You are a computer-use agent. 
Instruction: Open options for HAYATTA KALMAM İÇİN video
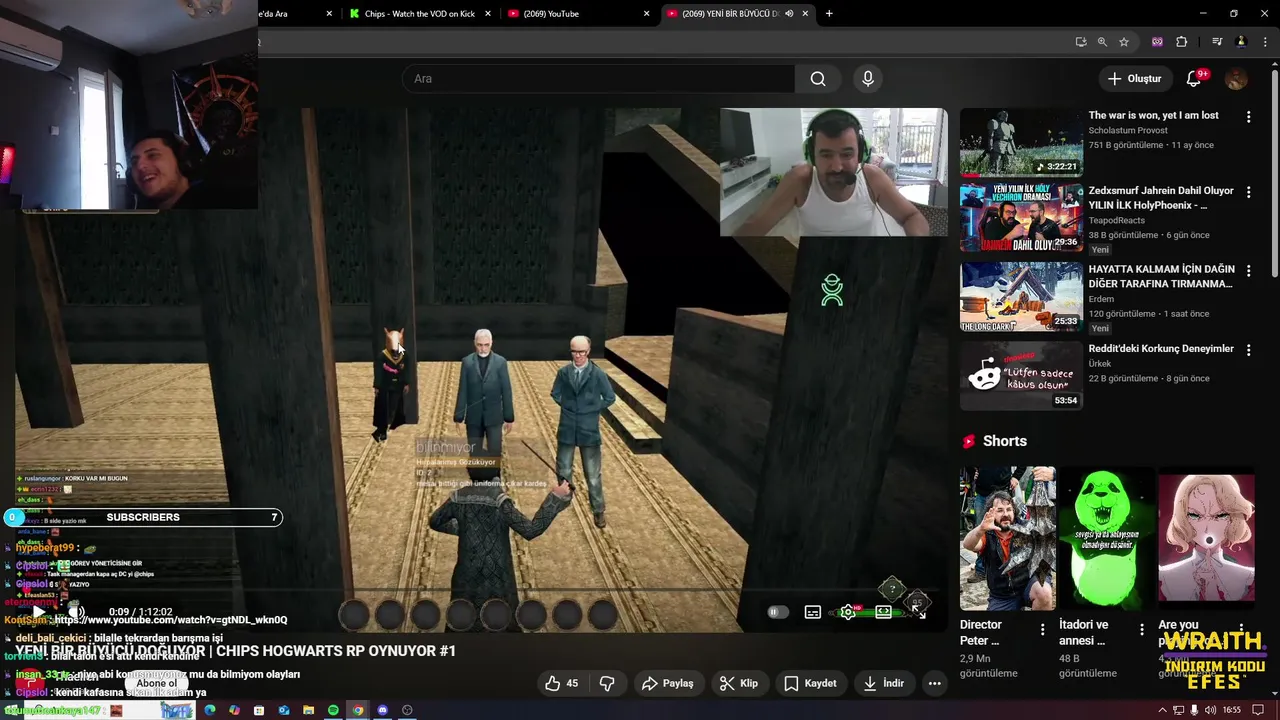tap(1248, 271)
